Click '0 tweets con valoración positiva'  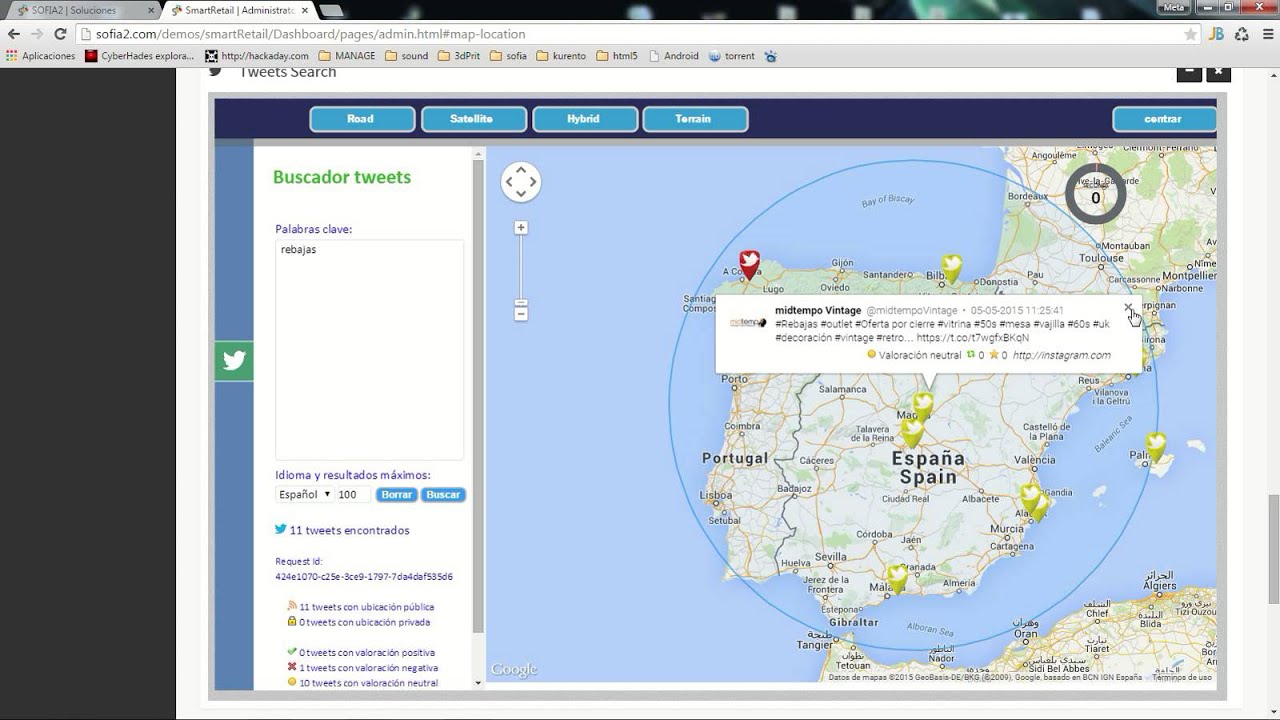pyautogui.click(x=367, y=653)
